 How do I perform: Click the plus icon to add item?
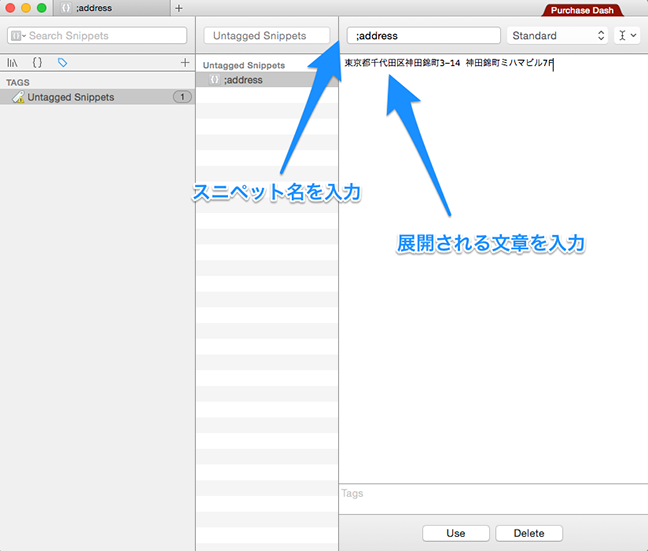[184, 62]
